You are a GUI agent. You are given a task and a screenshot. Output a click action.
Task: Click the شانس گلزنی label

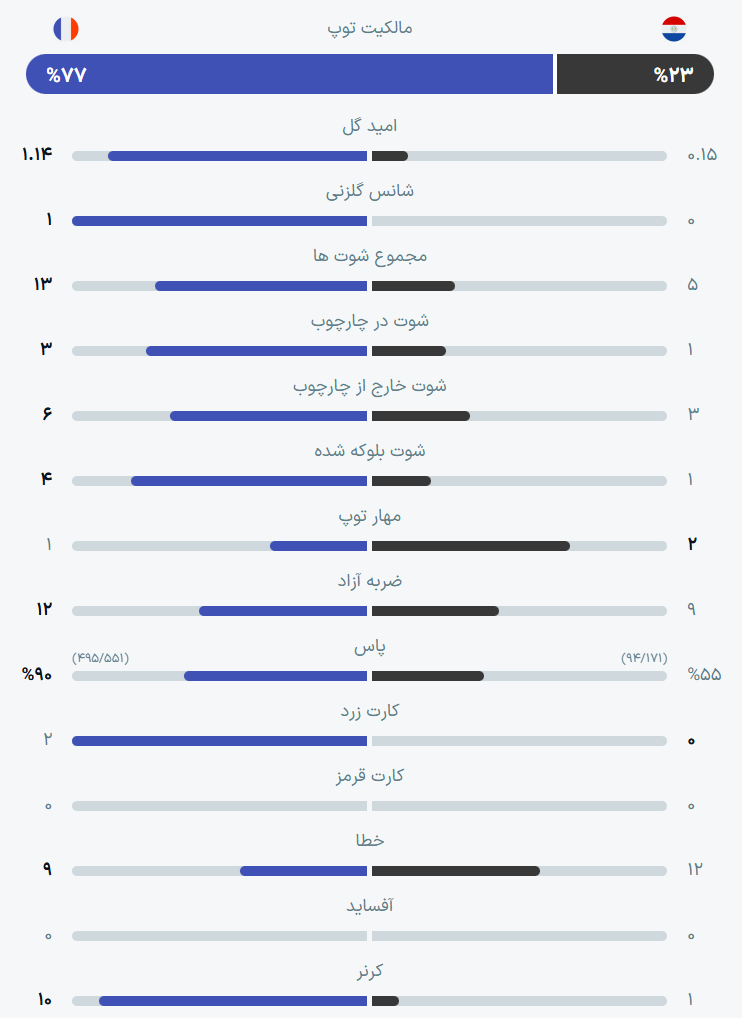click(369, 192)
